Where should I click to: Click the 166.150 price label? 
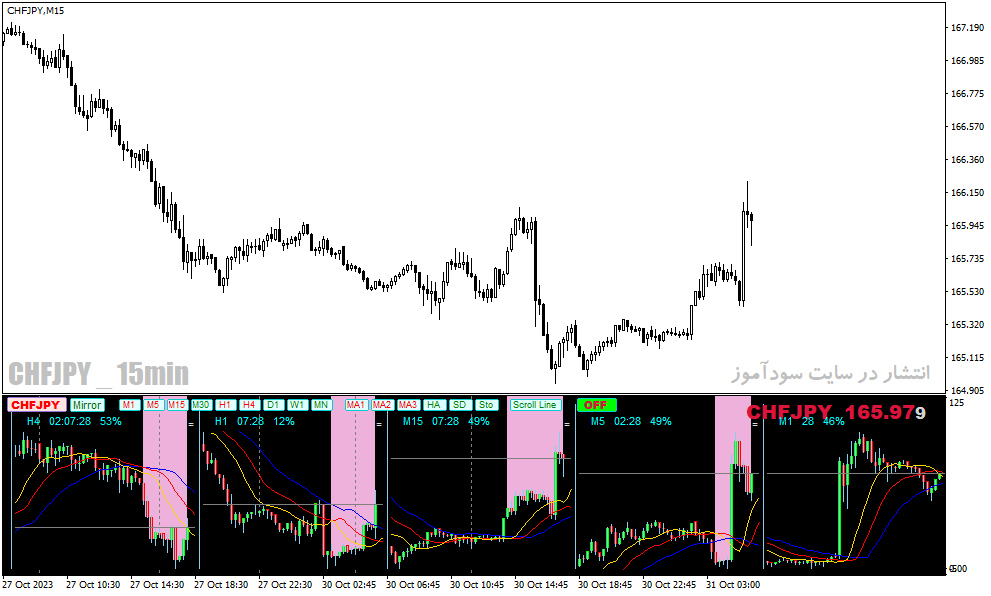coord(968,193)
